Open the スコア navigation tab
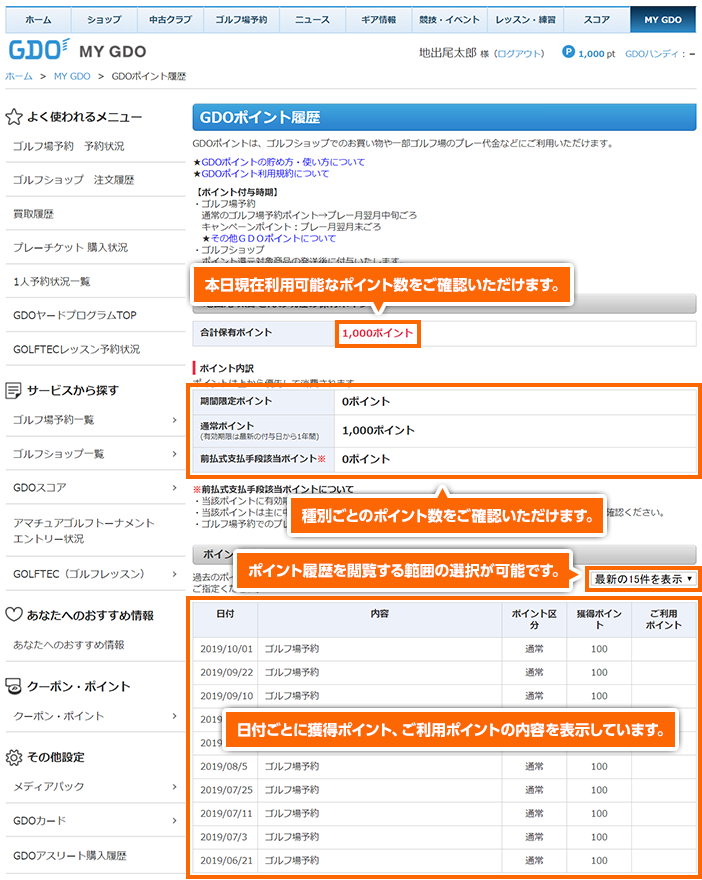The height and width of the screenshot is (880, 702). point(597,20)
